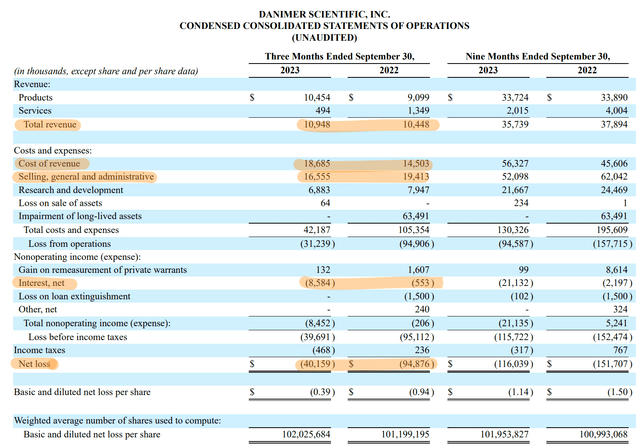Click the products value 10,454
This screenshot has height=448, width=640.
[x=317, y=98]
